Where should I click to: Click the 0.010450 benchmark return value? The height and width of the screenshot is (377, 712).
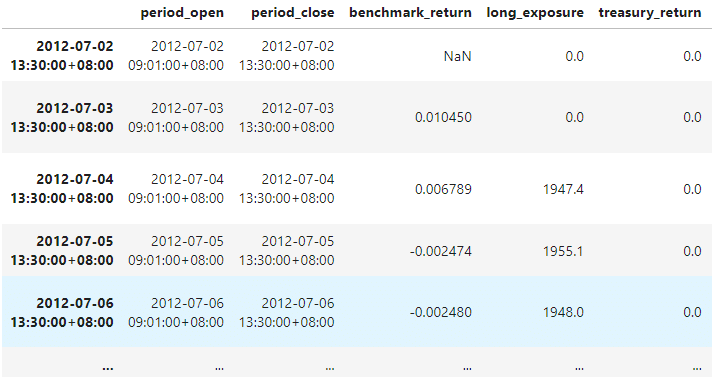443,118
